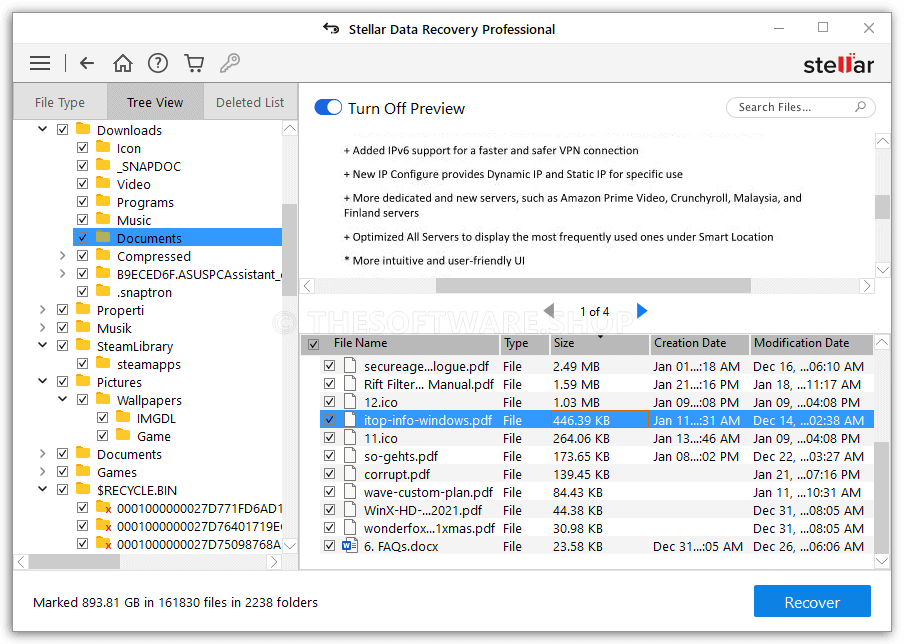This screenshot has width=904, height=644.
Task: Toggle the Turn Off Preview switch
Action: pyautogui.click(x=328, y=107)
